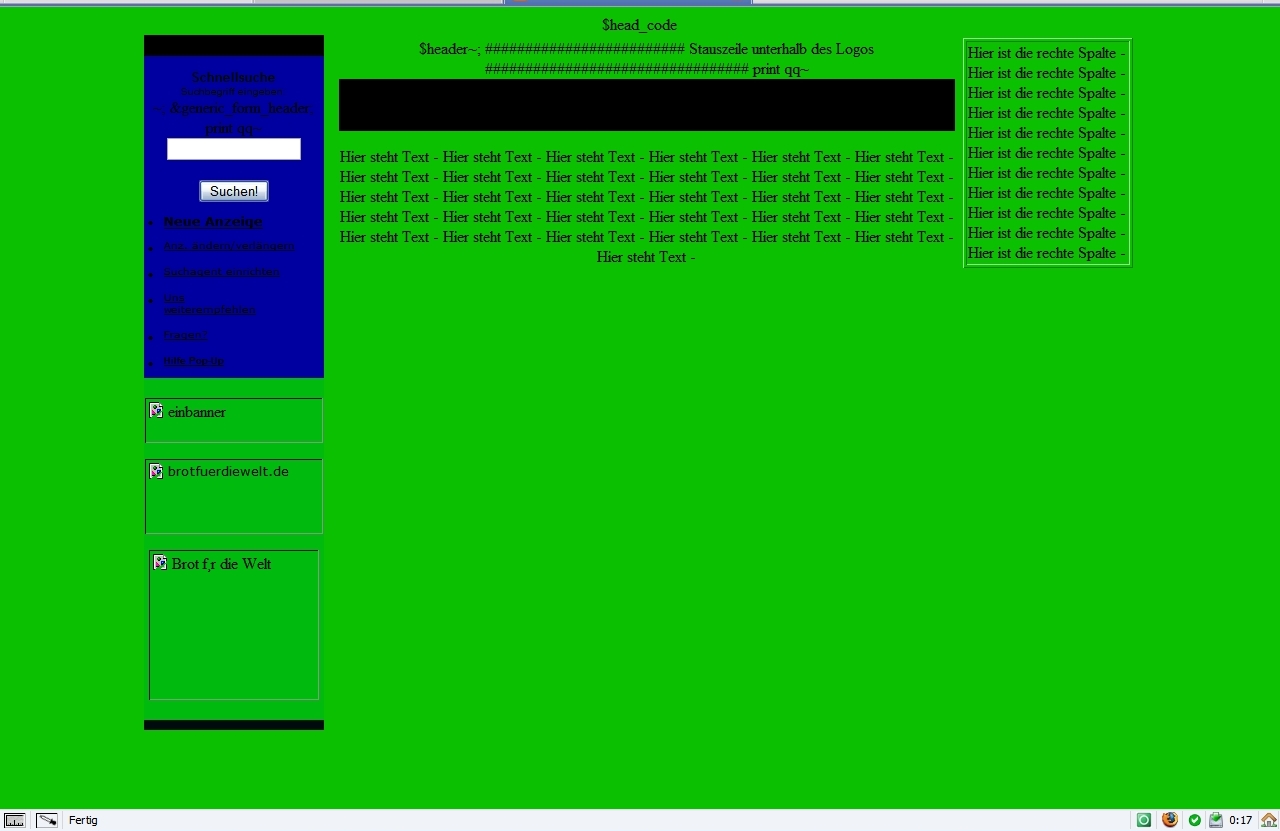Open the Anz. ändern/verlängern link
This screenshot has width=1280, height=831.
[228, 246]
